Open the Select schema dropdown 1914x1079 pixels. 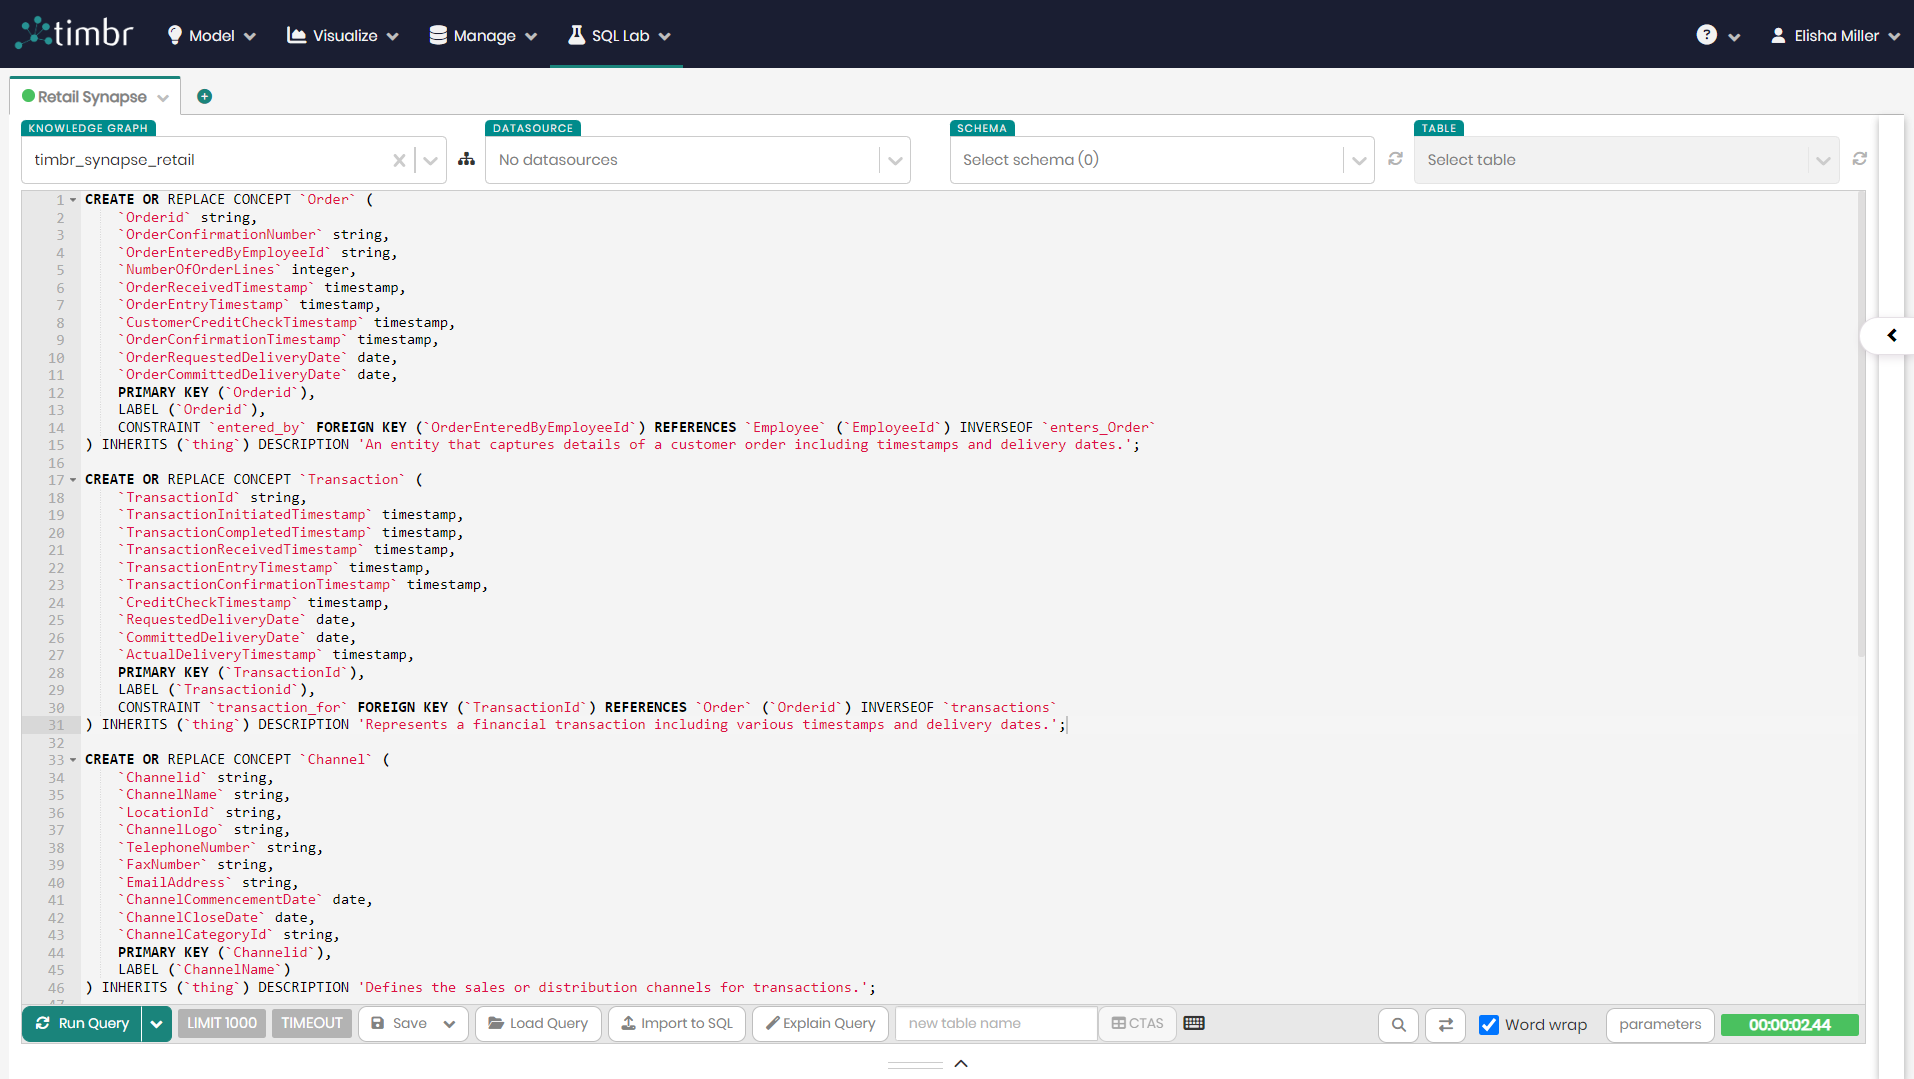pyautogui.click(x=1161, y=160)
